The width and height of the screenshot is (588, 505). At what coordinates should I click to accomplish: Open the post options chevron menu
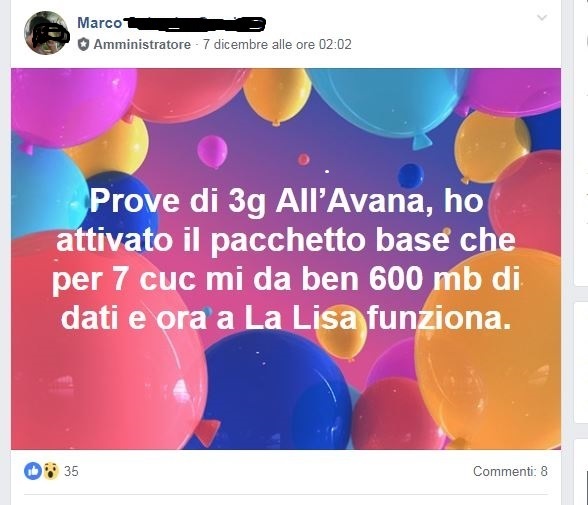click(x=542, y=17)
